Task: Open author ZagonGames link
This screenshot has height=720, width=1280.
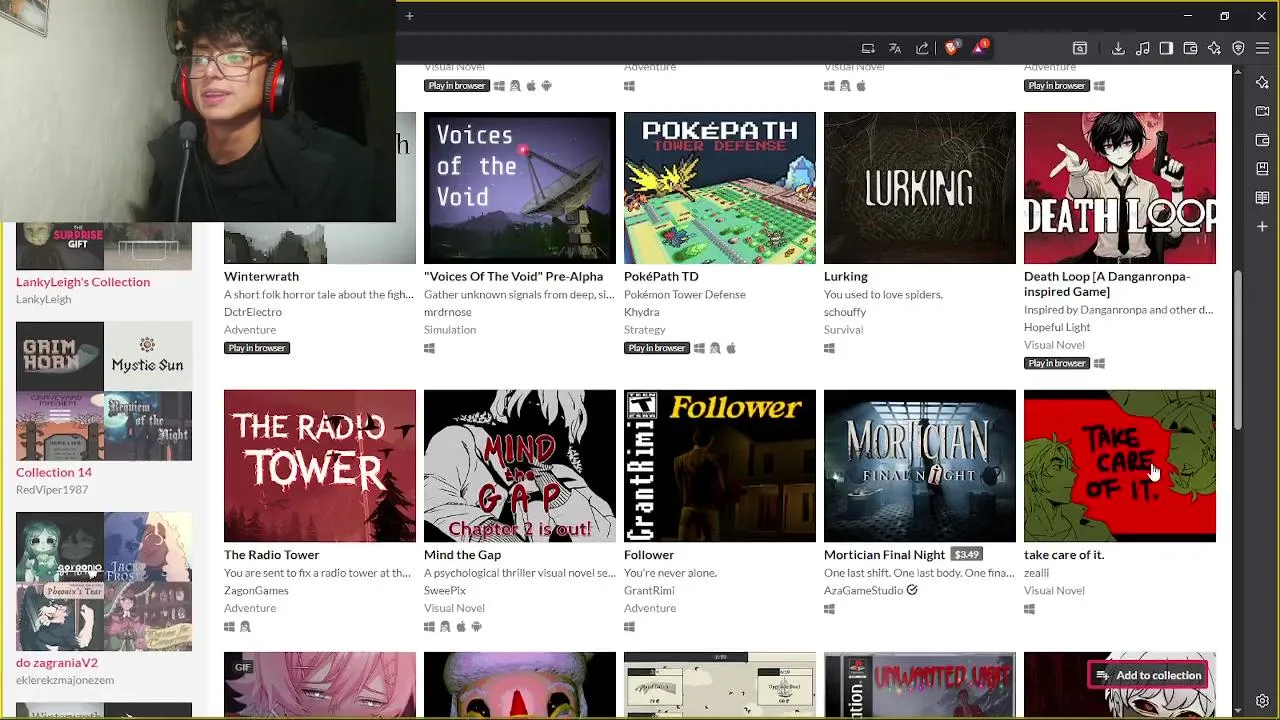Action: [x=256, y=590]
